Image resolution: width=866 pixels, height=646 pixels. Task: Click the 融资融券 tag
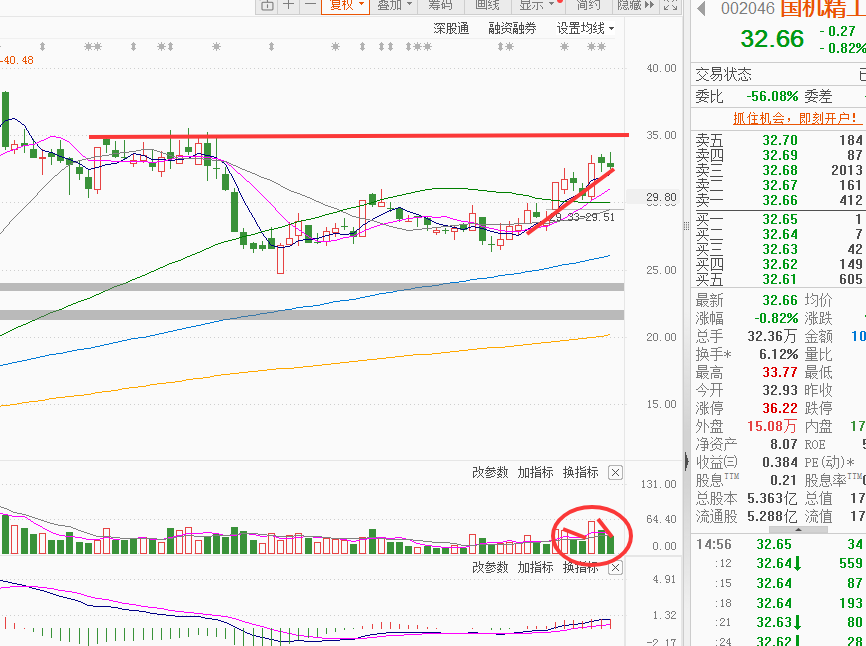click(x=513, y=28)
